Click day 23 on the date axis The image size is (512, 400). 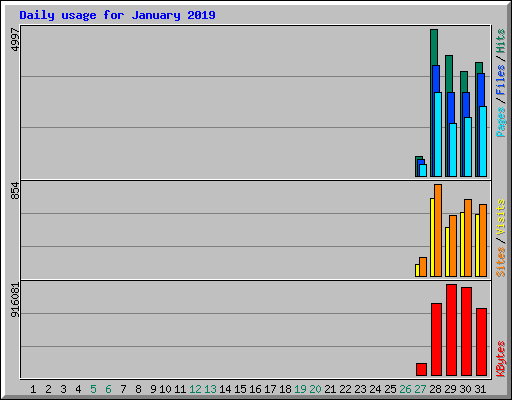click(x=360, y=389)
